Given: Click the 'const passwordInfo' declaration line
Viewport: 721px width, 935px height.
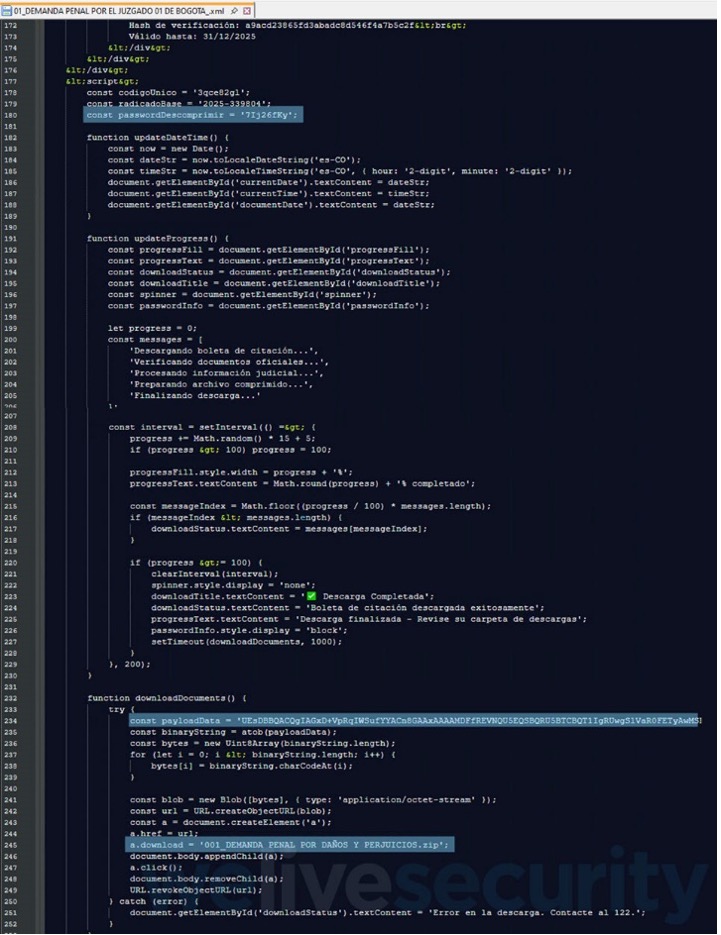Looking at the screenshot, I should click(268, 306).
